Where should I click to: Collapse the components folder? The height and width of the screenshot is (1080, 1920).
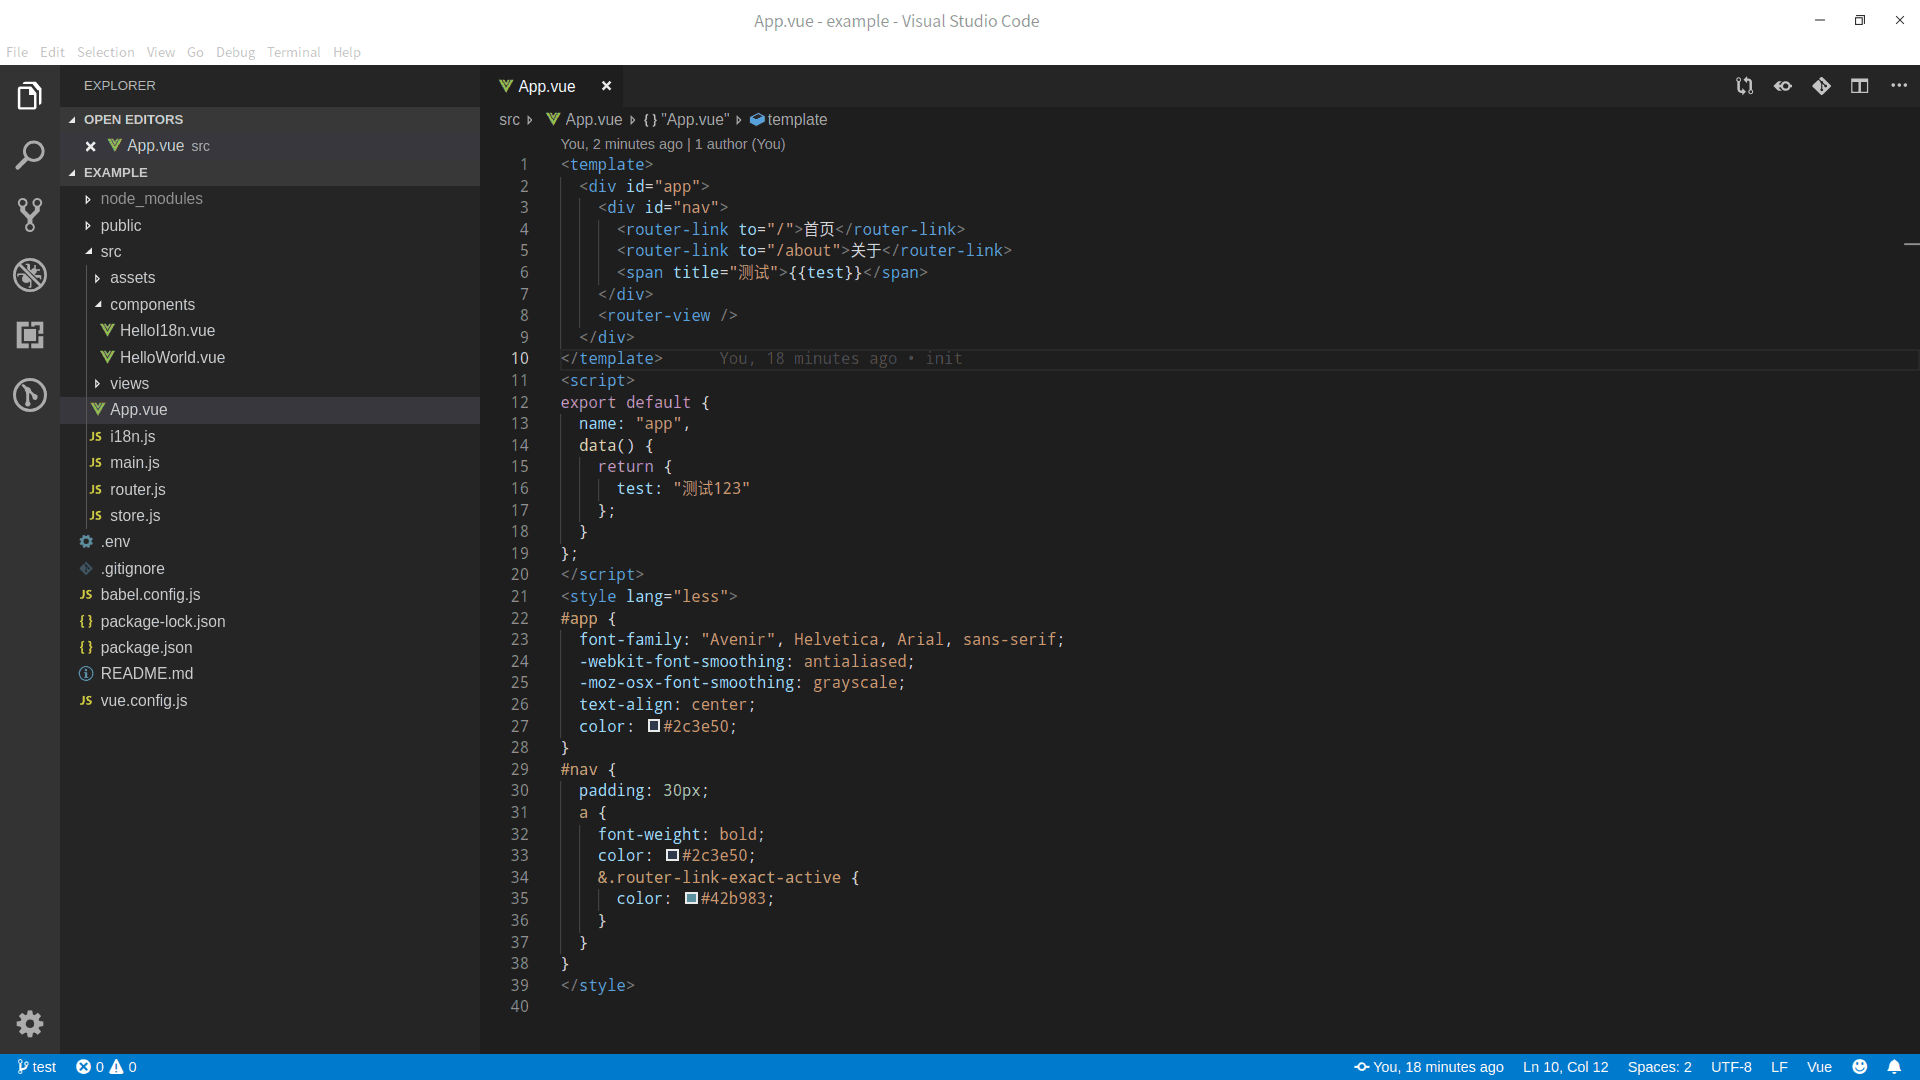tap(152, 304)
